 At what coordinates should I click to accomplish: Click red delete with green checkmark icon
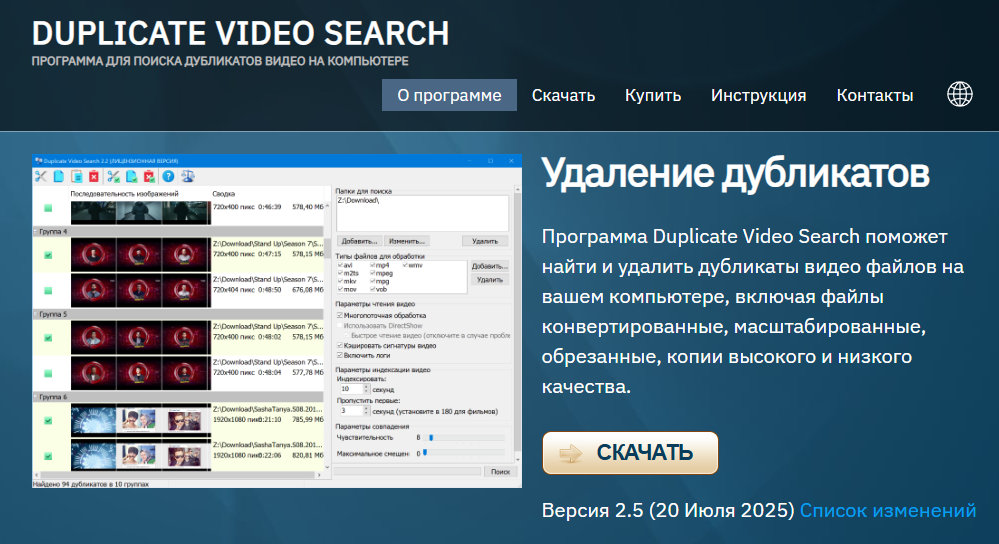click(150, 176)
